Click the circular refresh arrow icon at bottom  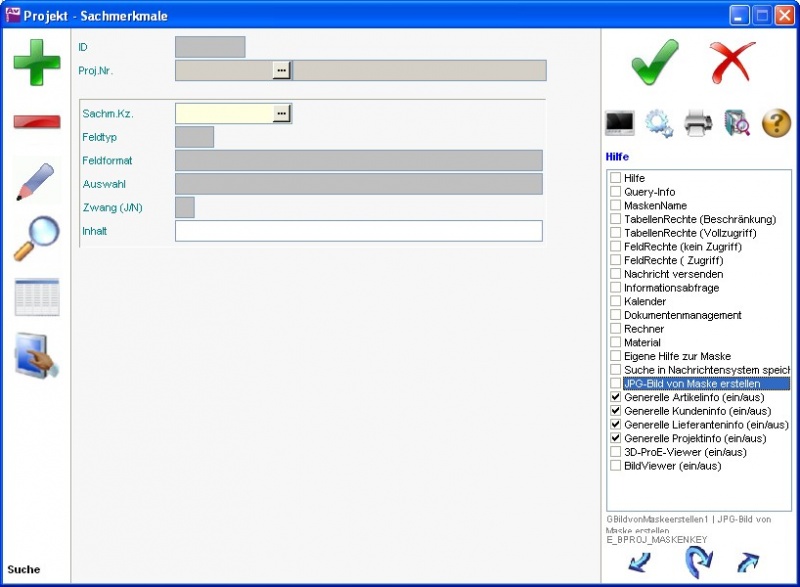point(697,562)
